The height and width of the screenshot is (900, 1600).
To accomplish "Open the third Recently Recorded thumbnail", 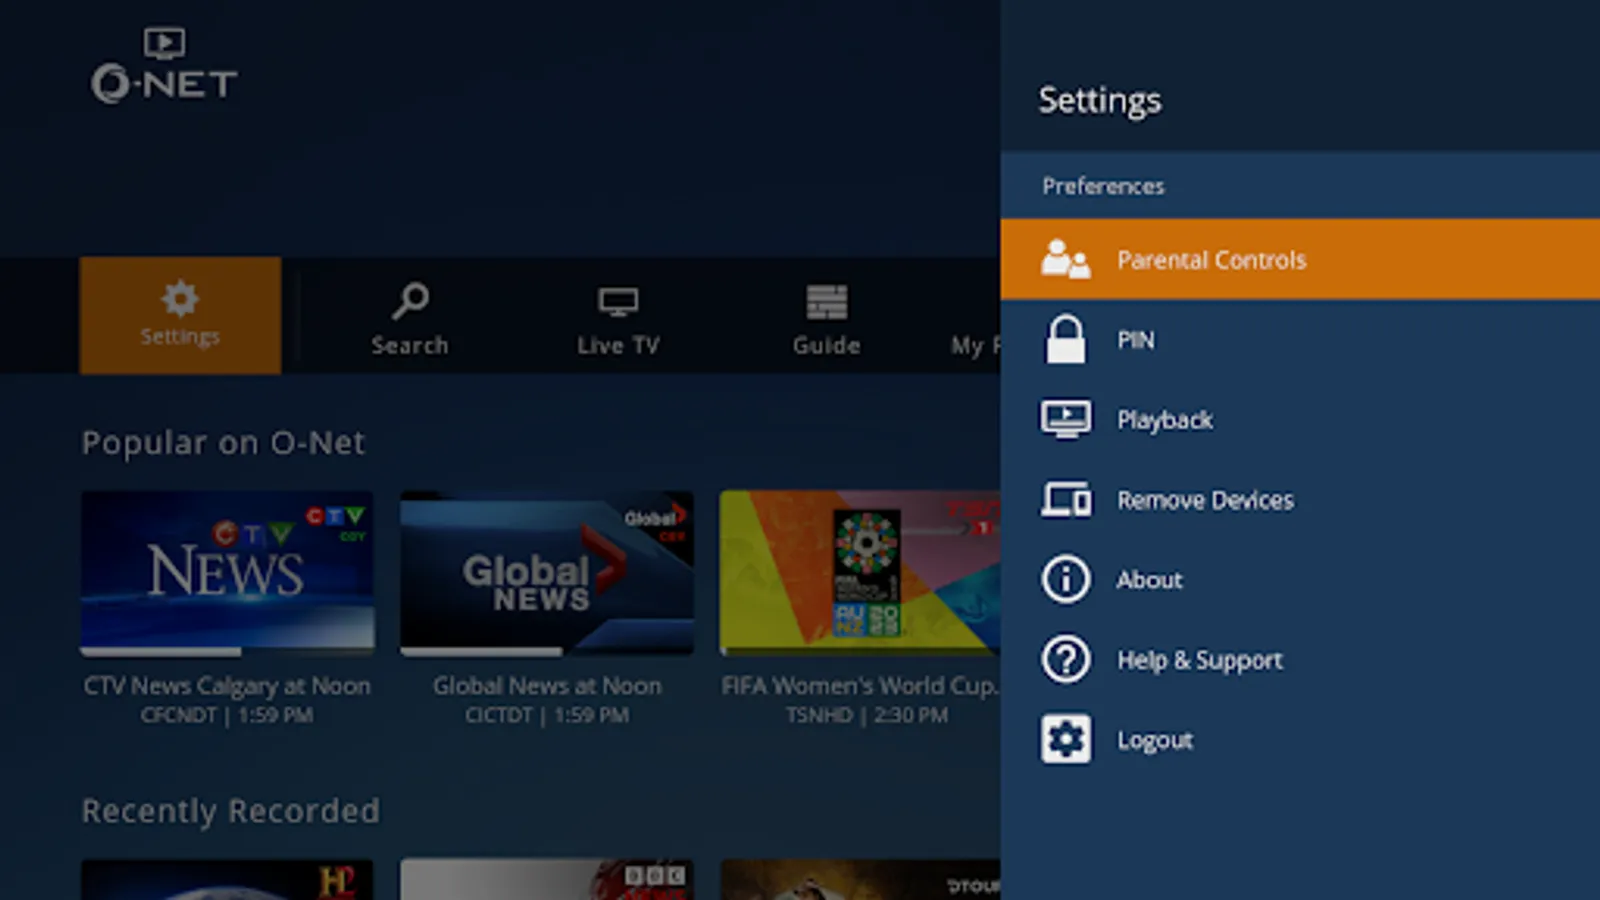I will pyautogui.click(x=860, y=879).
